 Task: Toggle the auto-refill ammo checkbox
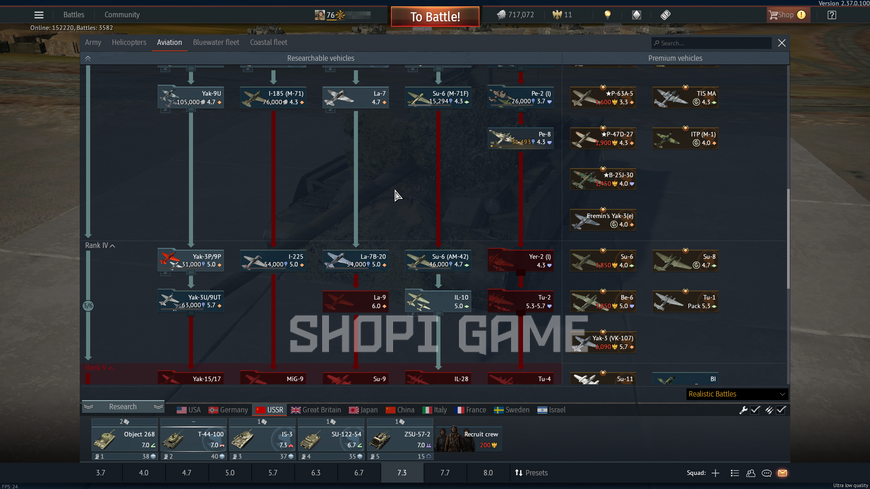point(781,410)
